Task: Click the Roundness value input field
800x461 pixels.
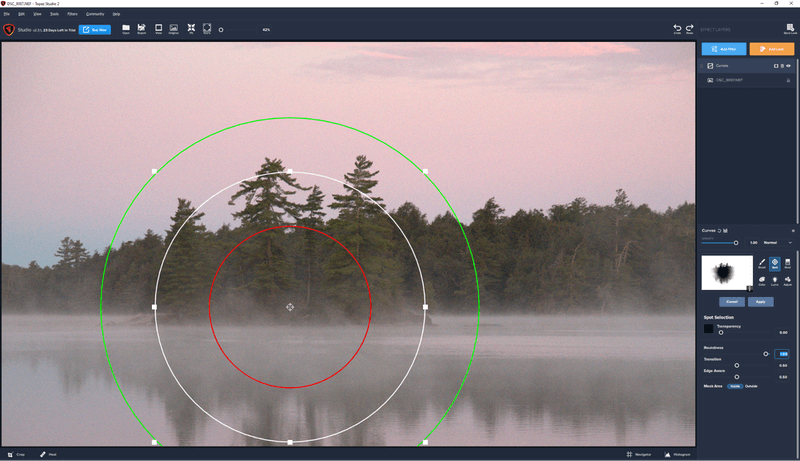Action: [x=782, y=353]
